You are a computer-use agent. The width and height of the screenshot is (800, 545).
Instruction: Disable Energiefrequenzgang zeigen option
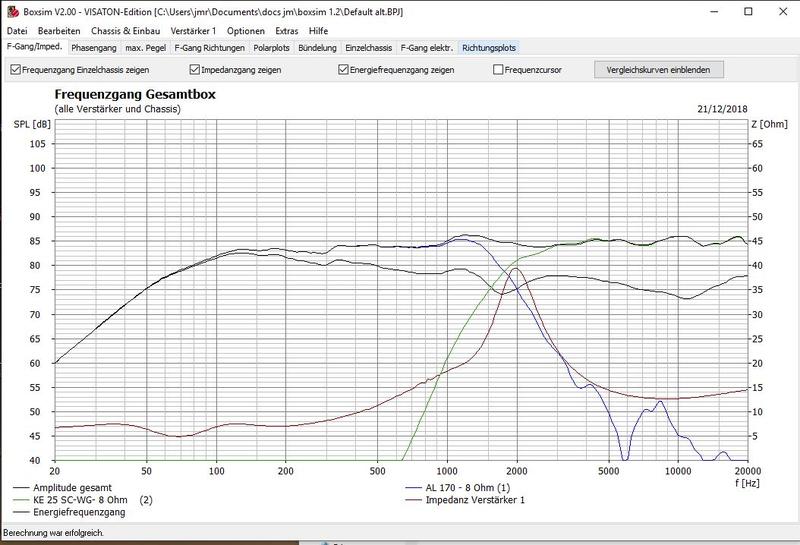pos(344,70)
